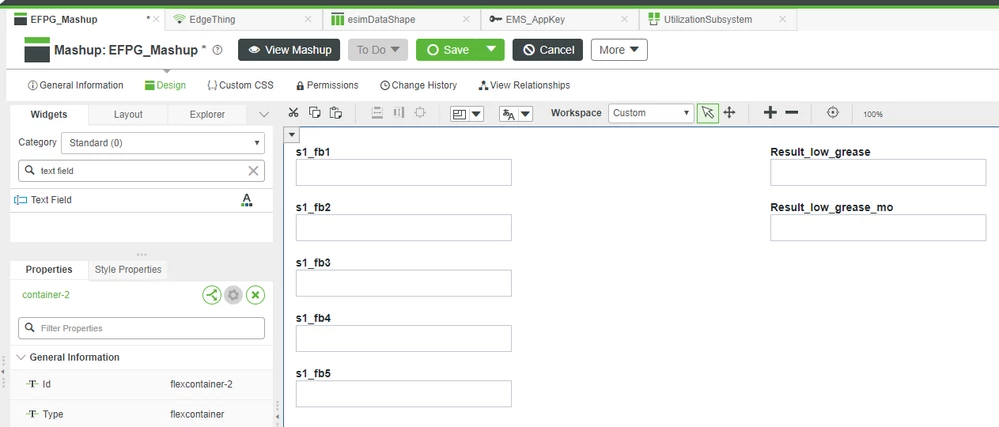The image size is (999, 427).
Task: Click the container-2 gear settings icon
Action: coord(233,295)
